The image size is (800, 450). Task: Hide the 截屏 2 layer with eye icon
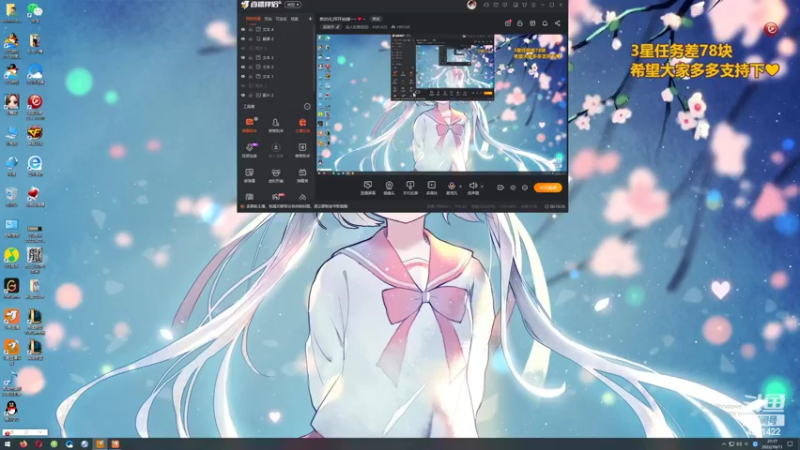(x=243, y=39)
